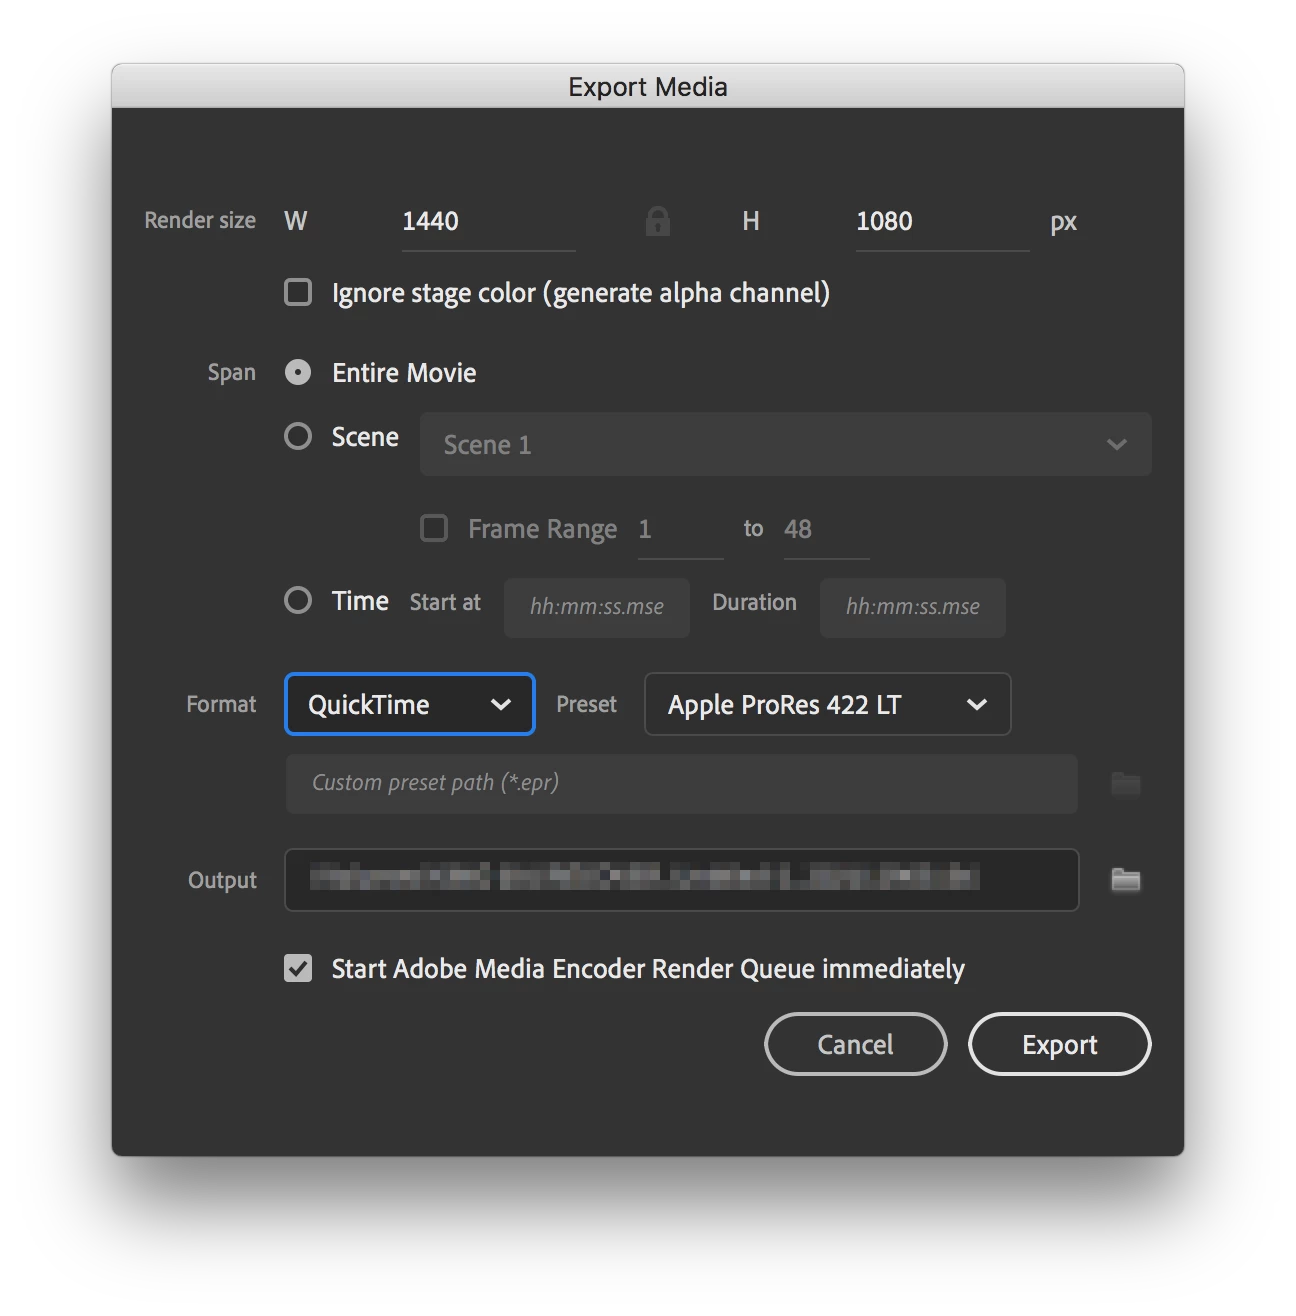1296x1316 pixels.
Task: Click the render width field showing 1440
Action: pyautogui.click(x=488, y=222)
